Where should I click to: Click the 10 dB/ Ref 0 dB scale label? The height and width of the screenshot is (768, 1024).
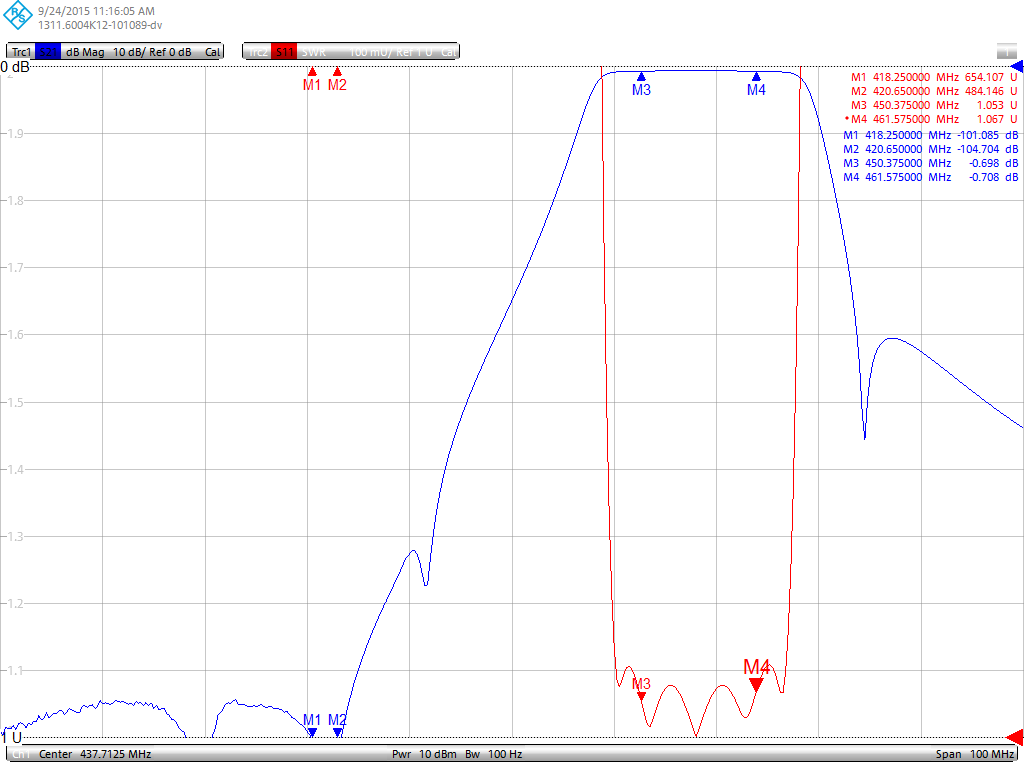tap(152, 52)
